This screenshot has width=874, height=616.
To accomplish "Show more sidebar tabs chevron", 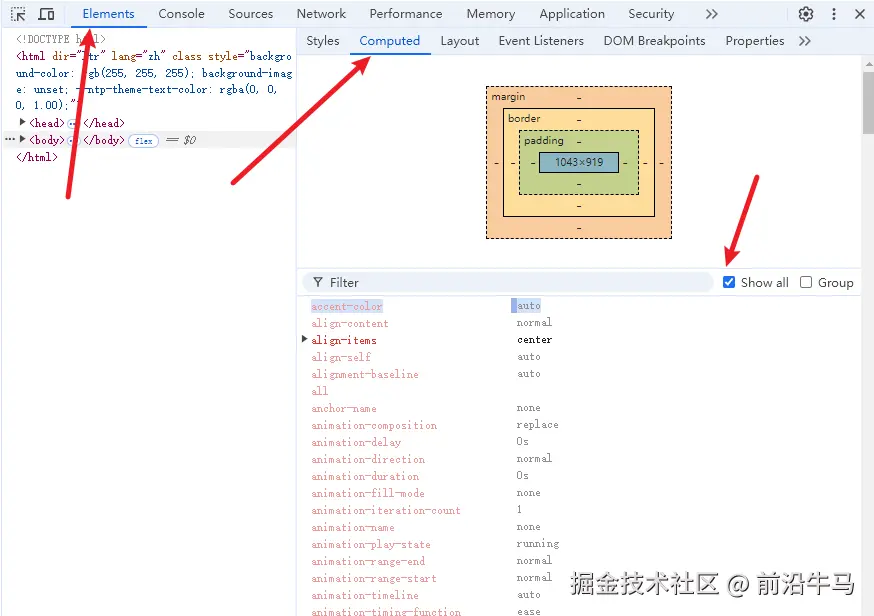I will click(x=804, y=41).
